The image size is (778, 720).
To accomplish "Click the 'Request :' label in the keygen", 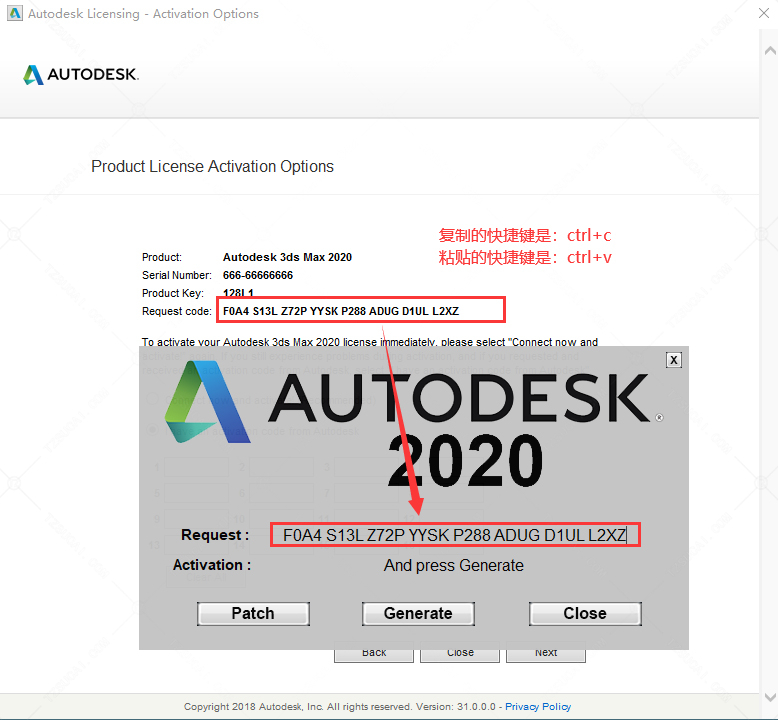I will click(x=215, y=535).
